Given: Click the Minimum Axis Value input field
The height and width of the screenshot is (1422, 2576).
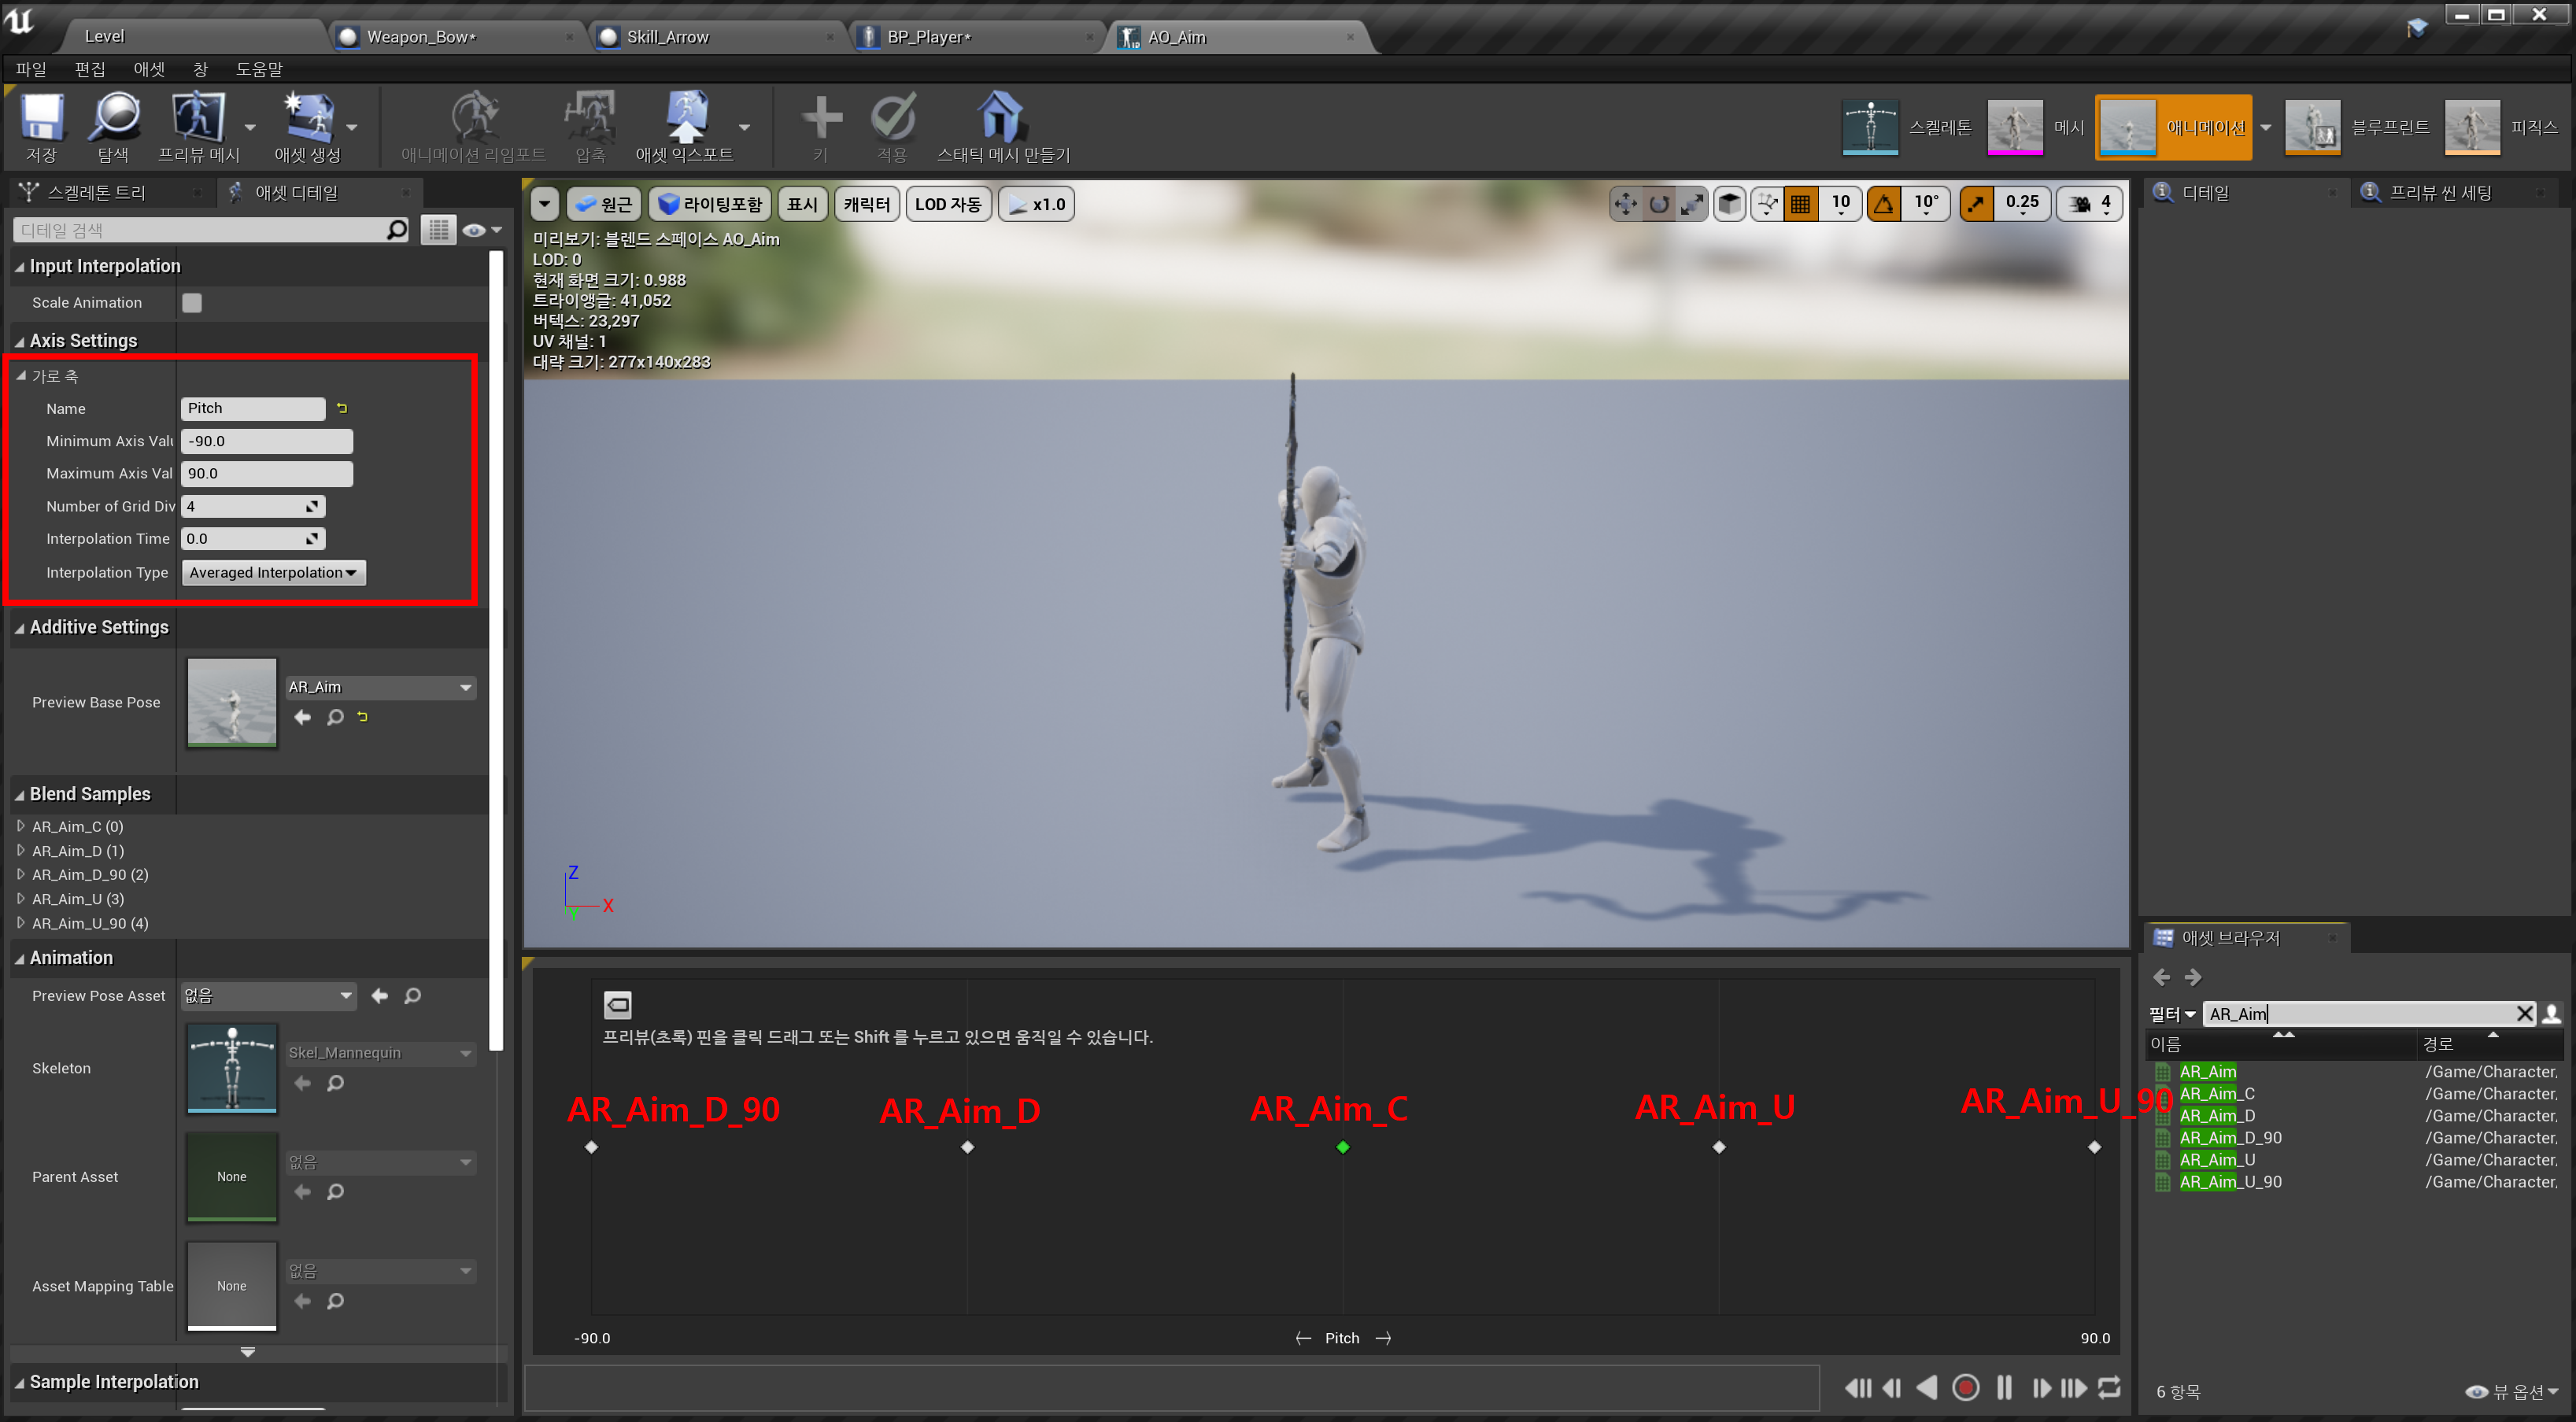Looking at the screenshot, I should point(266,441).
